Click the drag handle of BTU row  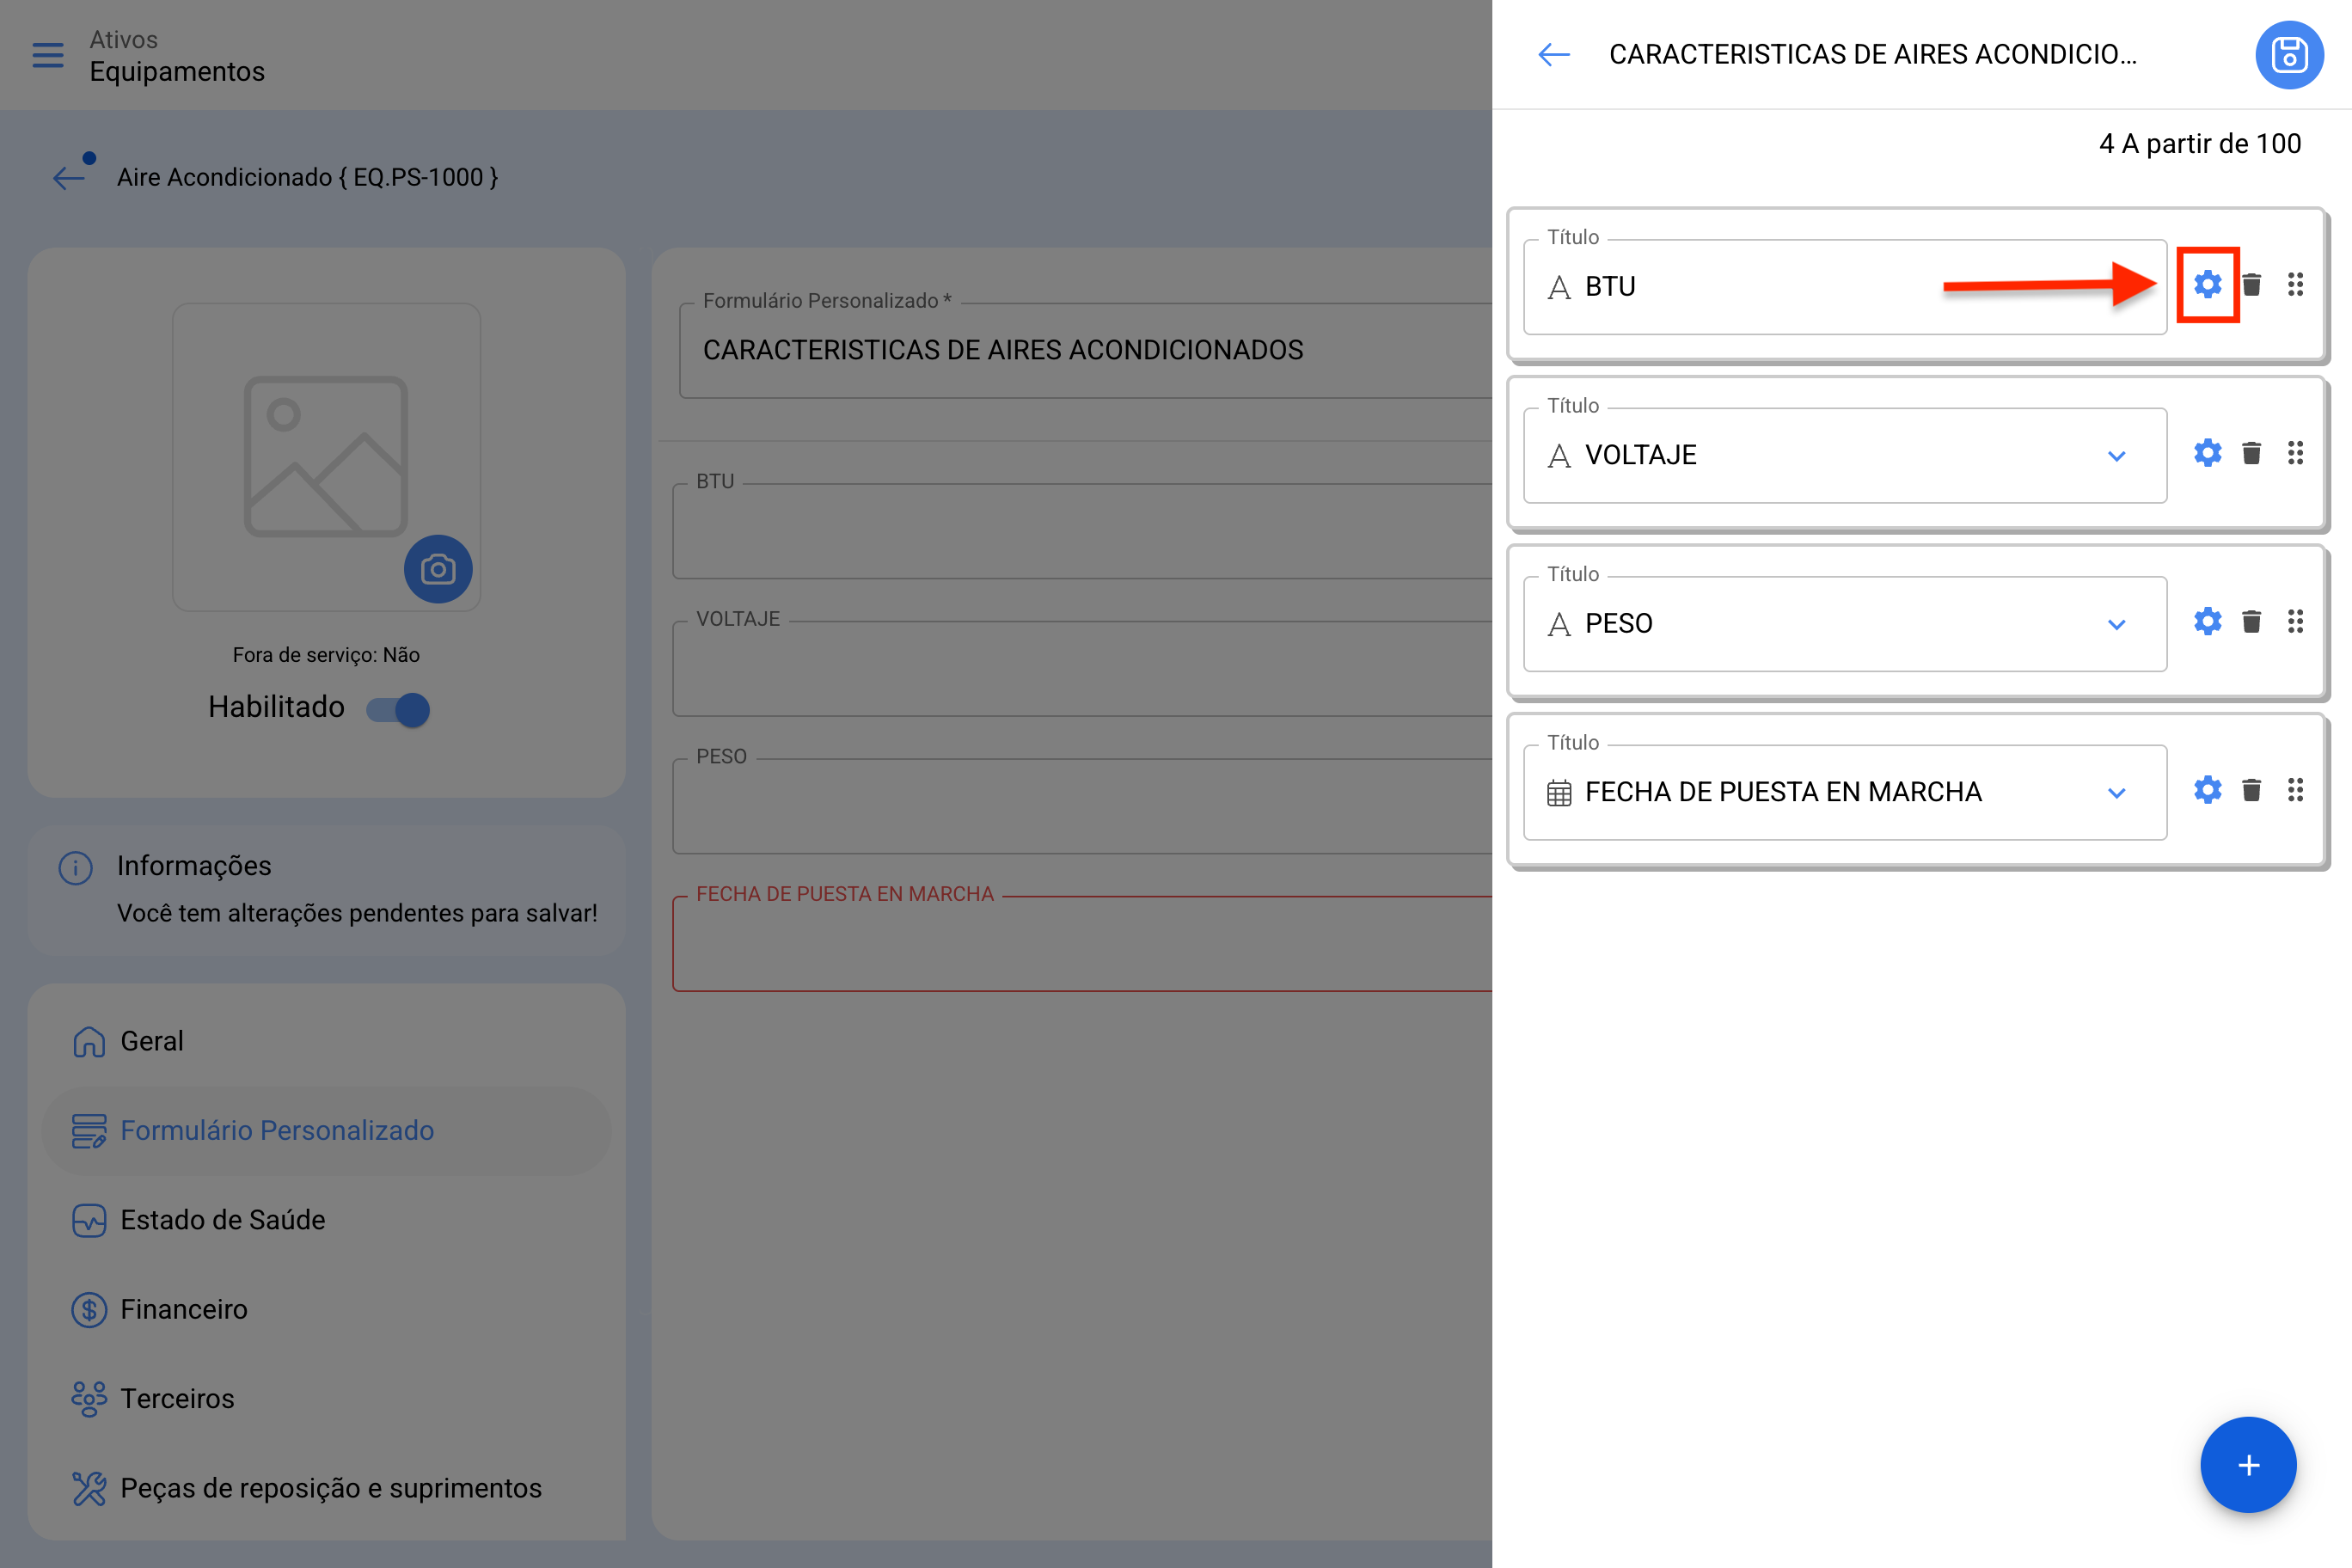(2295, 285)
